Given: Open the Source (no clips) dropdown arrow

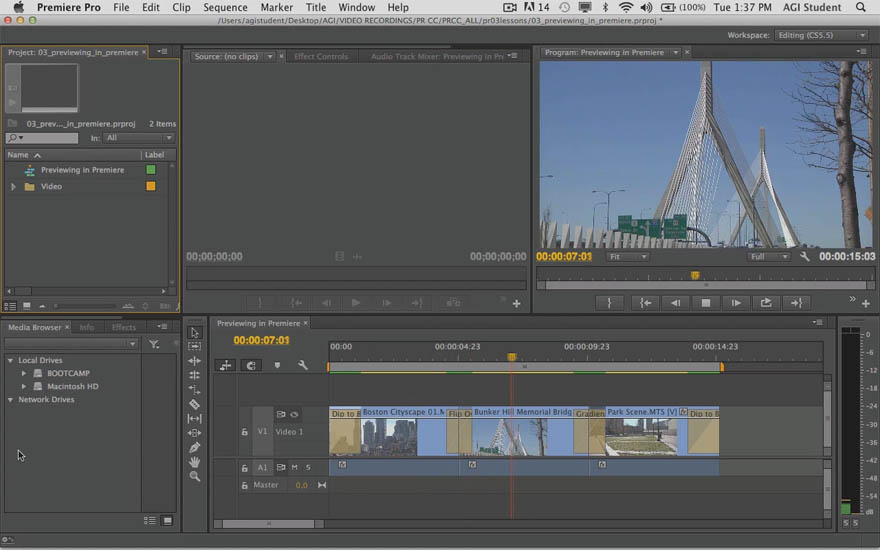Looking at the screenshot, I should [270, 57].
